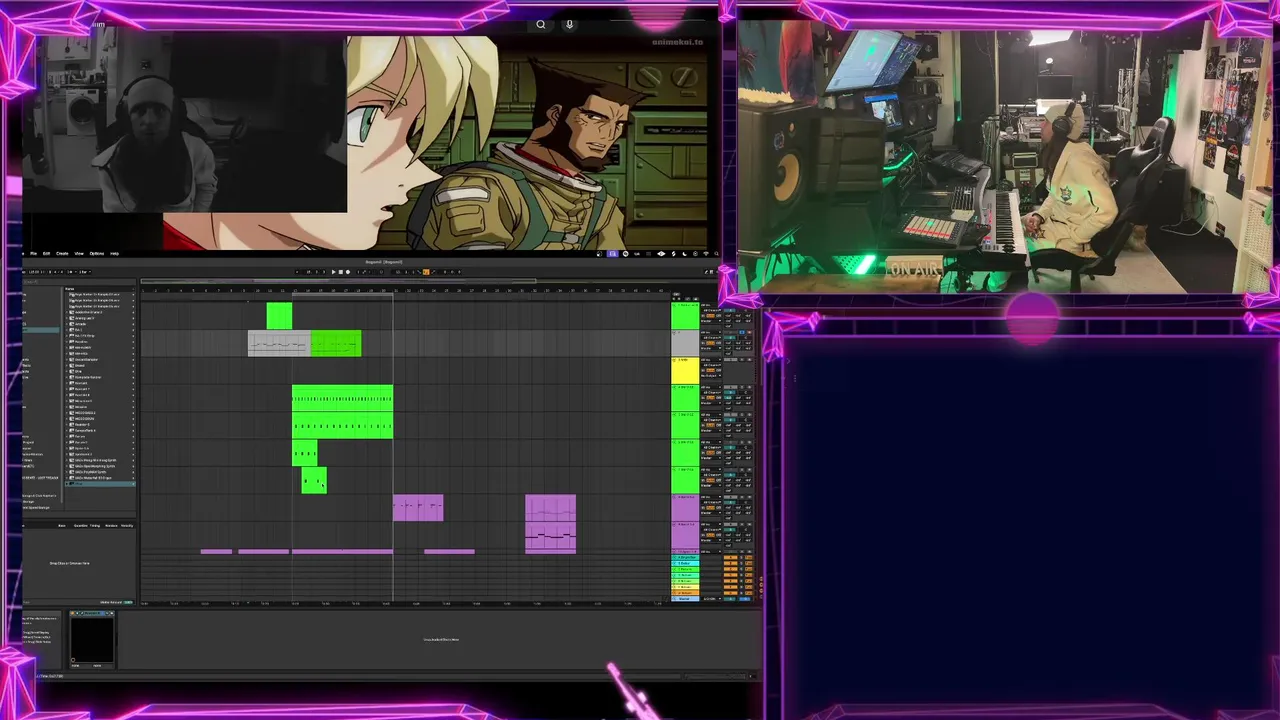Open the File menu in Ableton
This screenshot has height=720, width=1280.
[33, 253]
